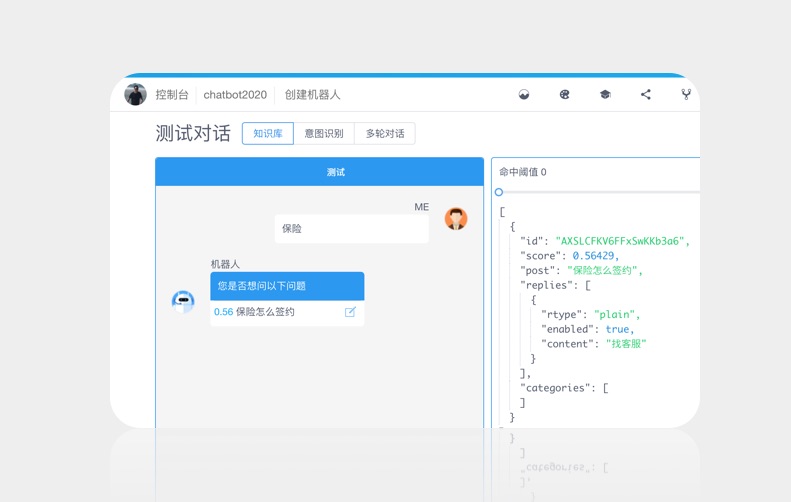Click 创建机器人 to create a bot

click(312, 95)
